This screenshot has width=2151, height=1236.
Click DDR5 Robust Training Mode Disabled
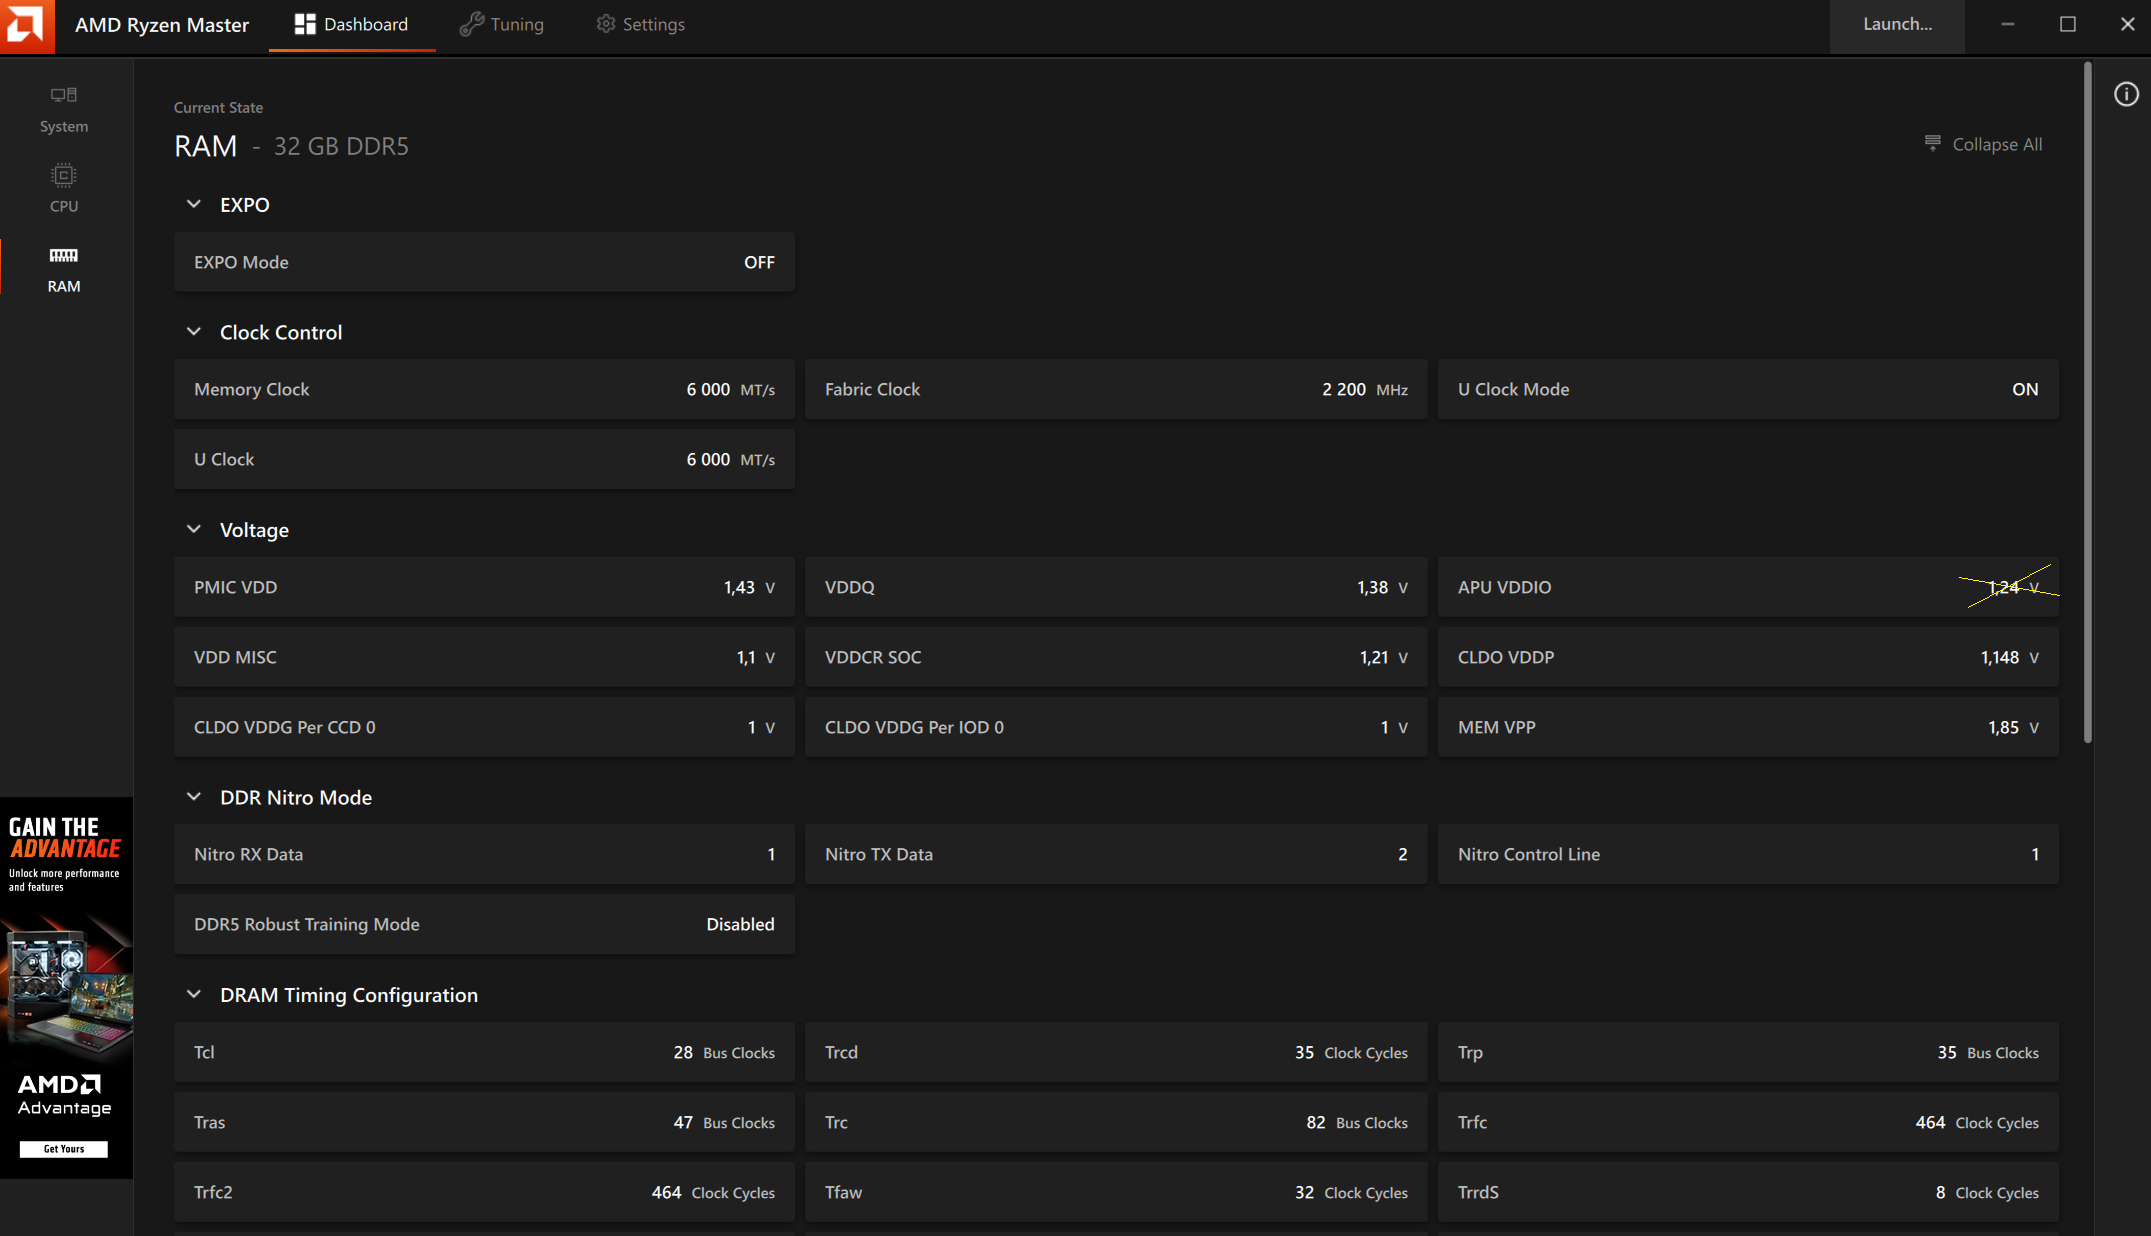tap(739, 924)
